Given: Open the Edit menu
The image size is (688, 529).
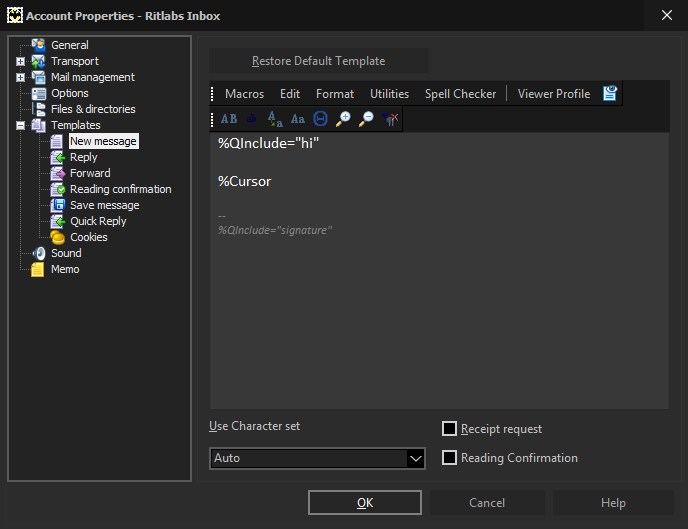Looking at the screenshot, I should pos(290,94).
